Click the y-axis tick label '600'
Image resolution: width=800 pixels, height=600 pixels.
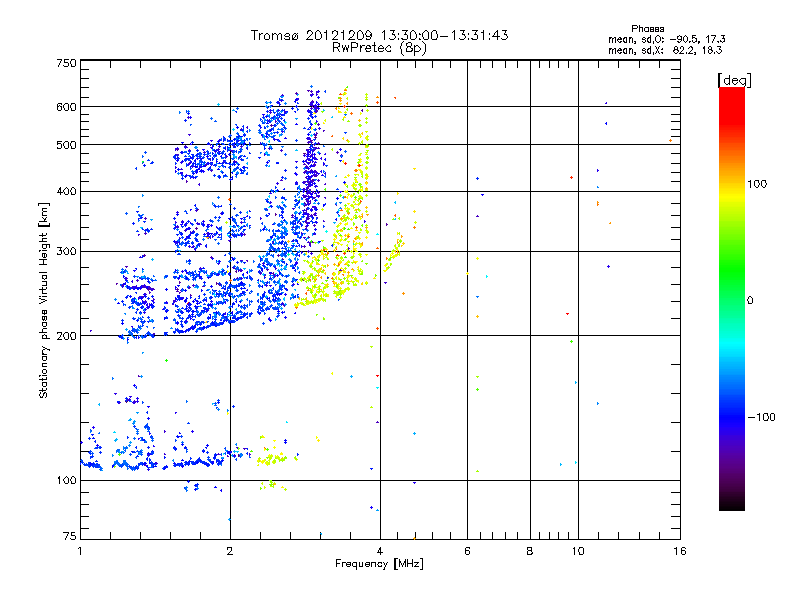[66, 107]
